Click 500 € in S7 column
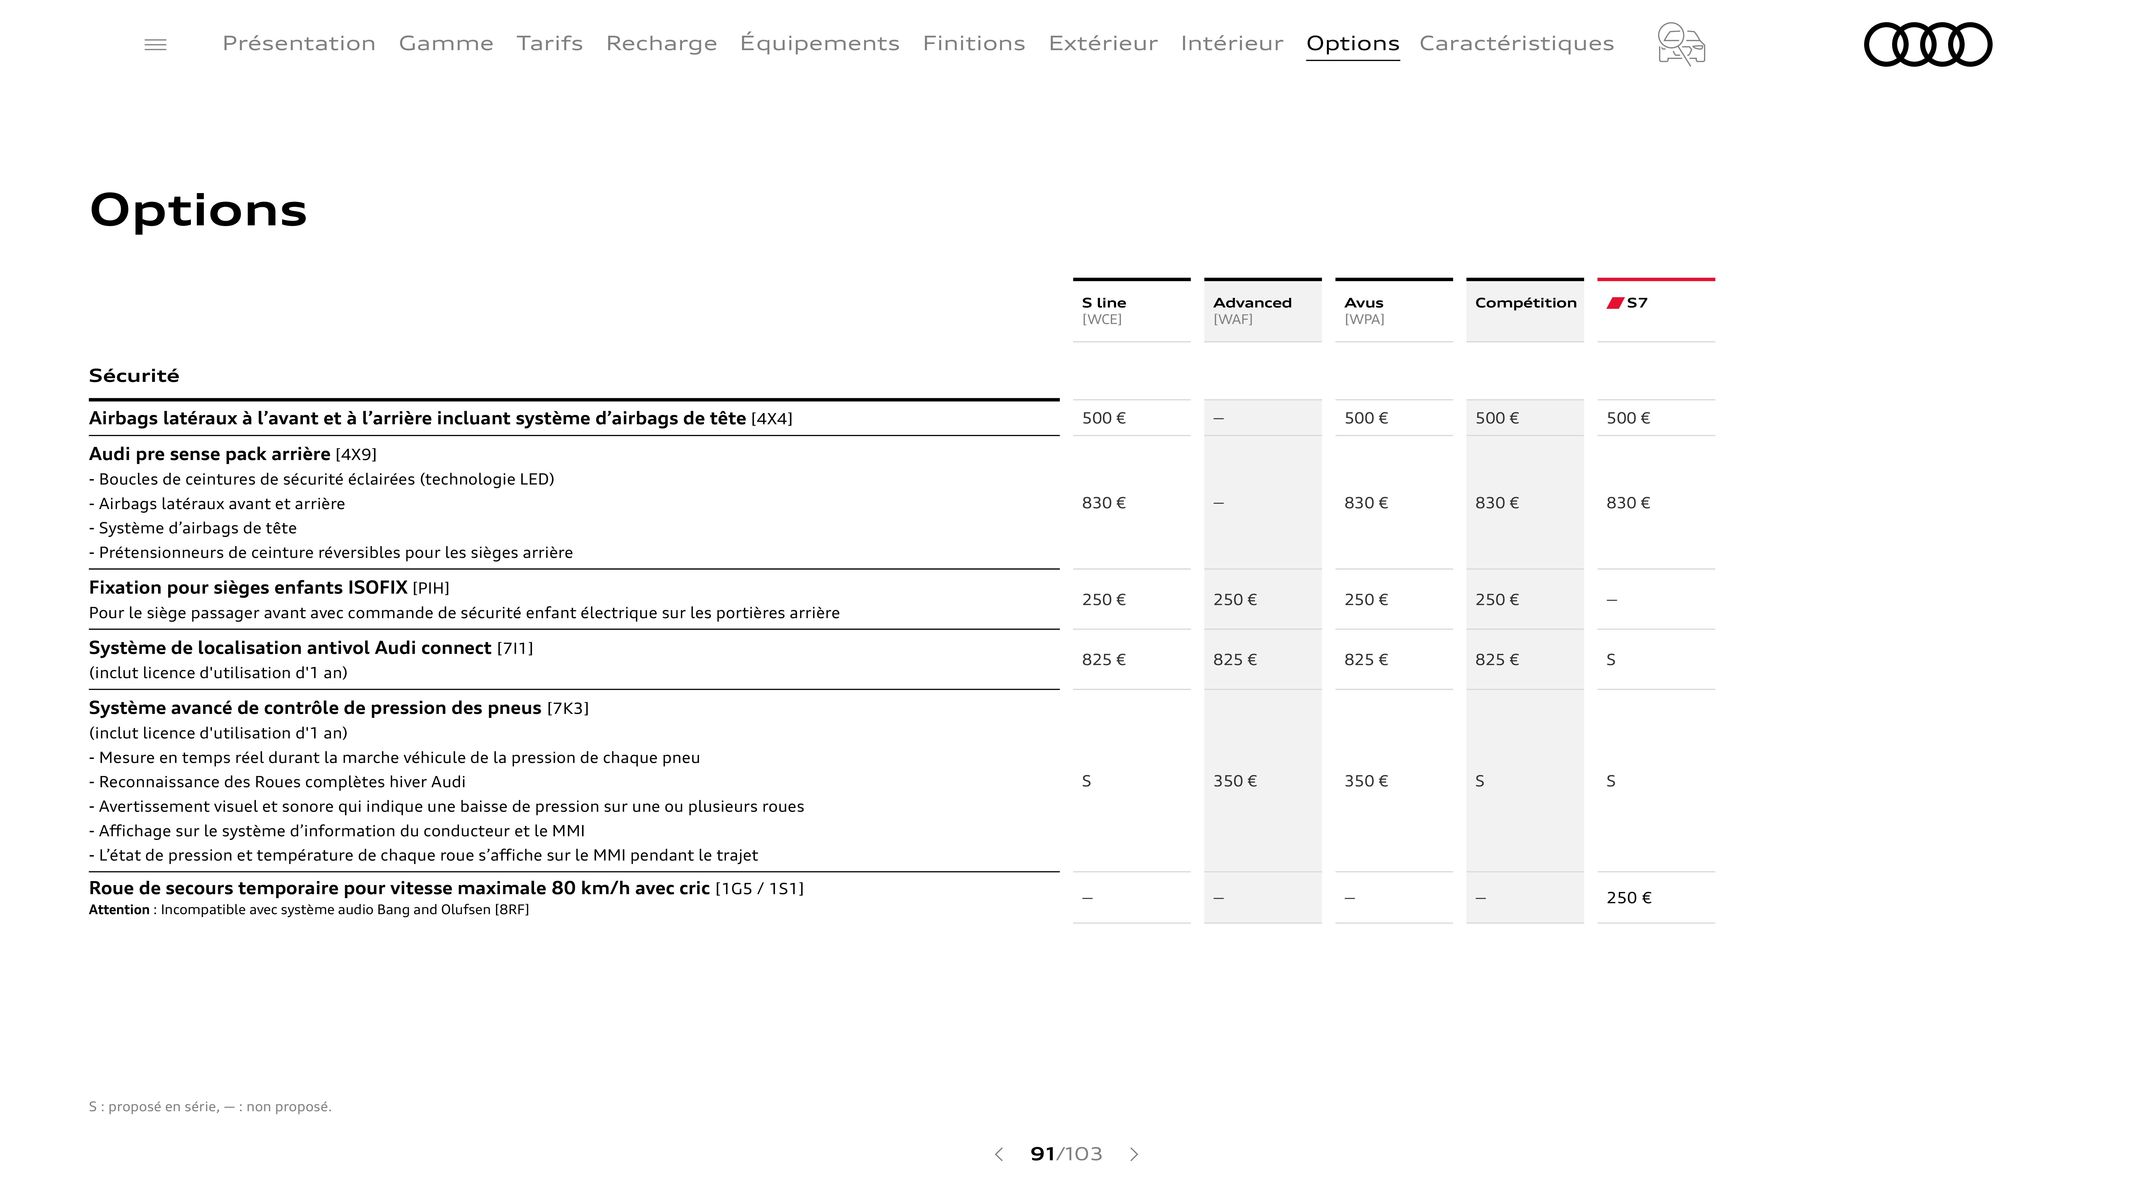 tap(1629, 418)
